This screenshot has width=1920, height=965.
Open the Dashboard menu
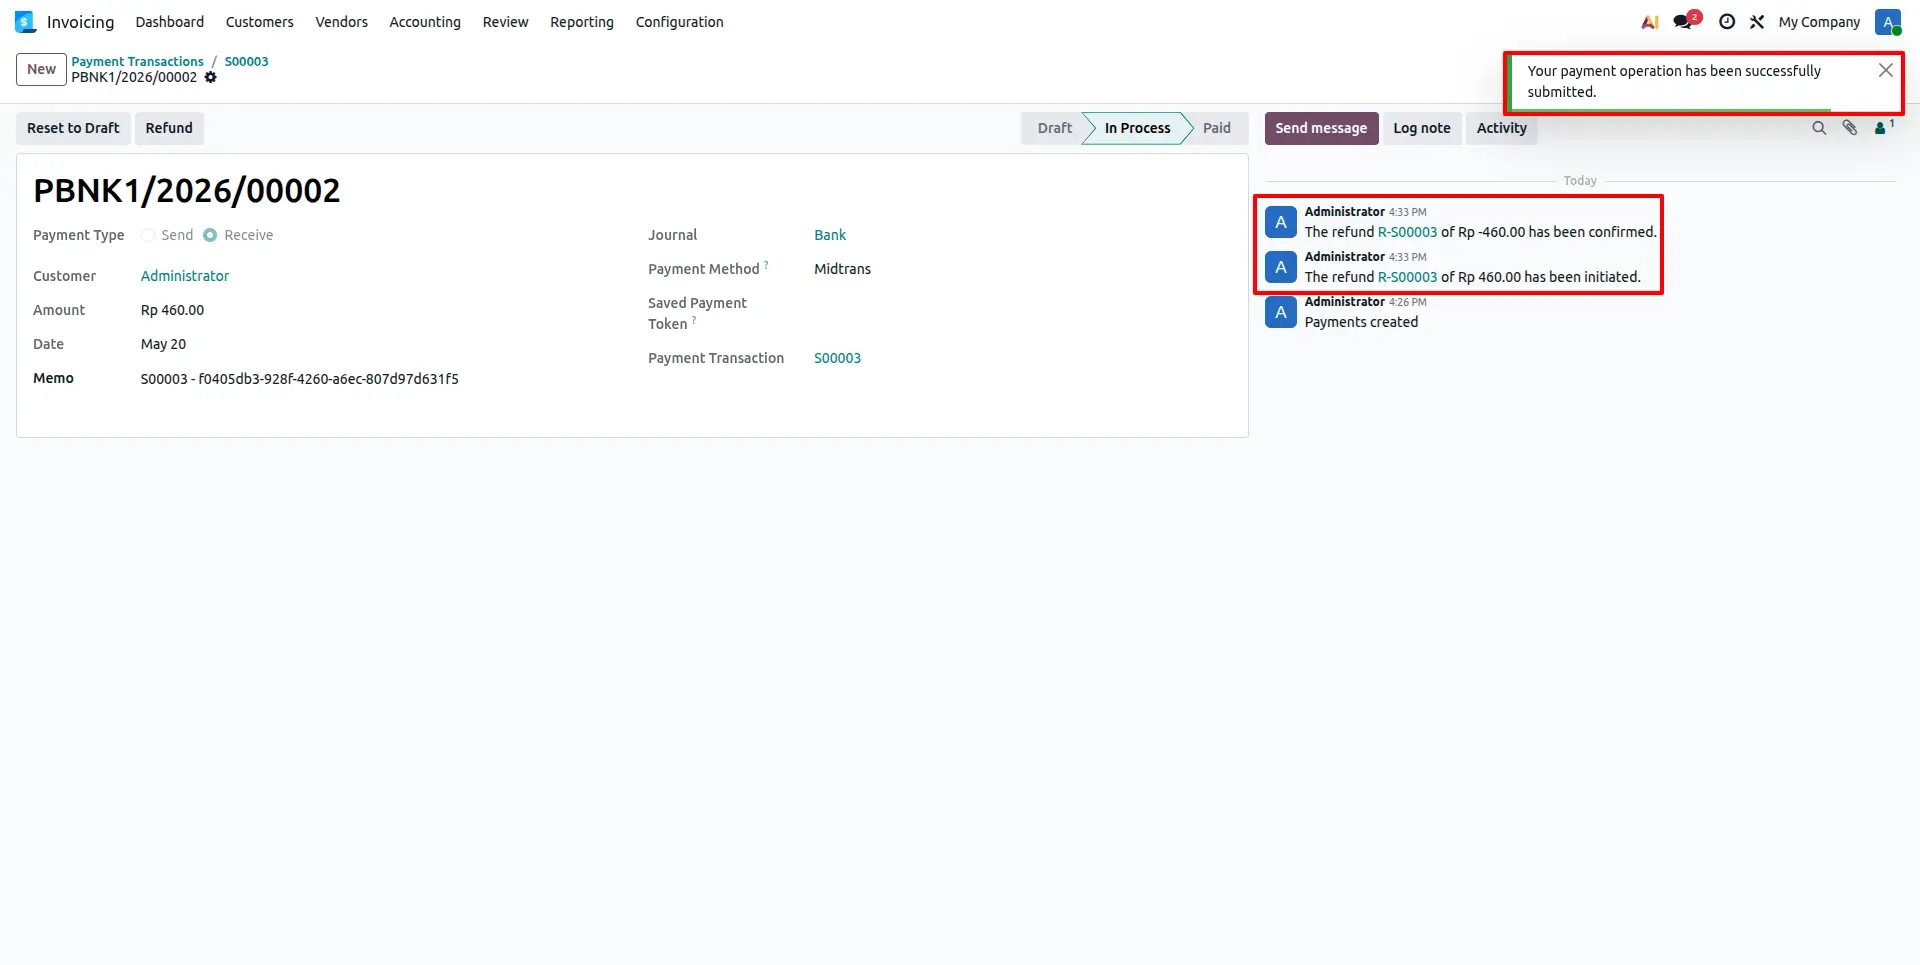pyautogui.click(x=170, y=22)
